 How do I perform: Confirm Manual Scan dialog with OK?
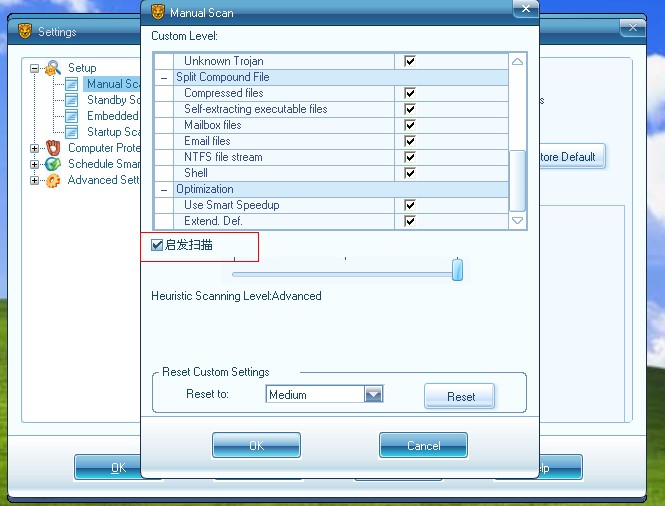[x=257, y=445]
